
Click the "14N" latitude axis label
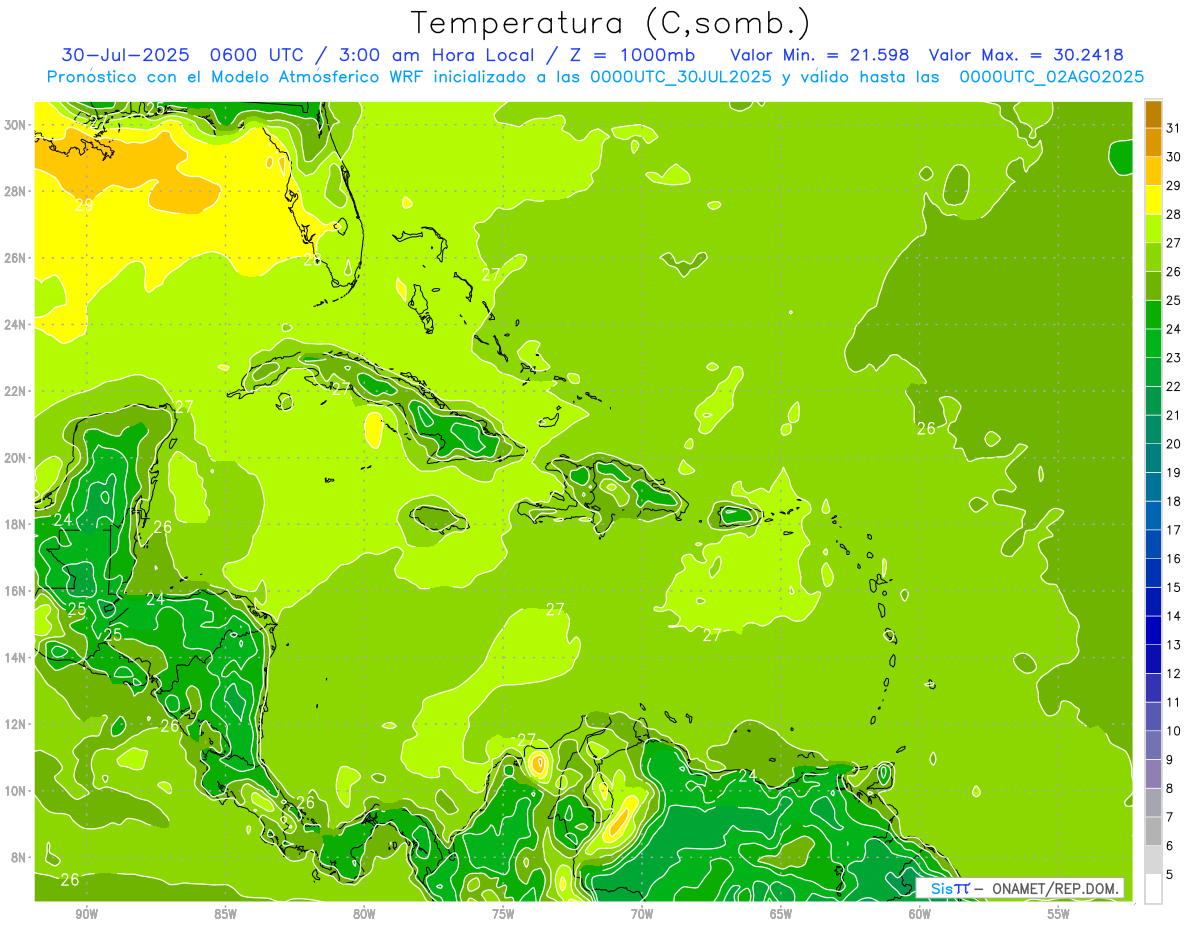(x=15, y=658)
